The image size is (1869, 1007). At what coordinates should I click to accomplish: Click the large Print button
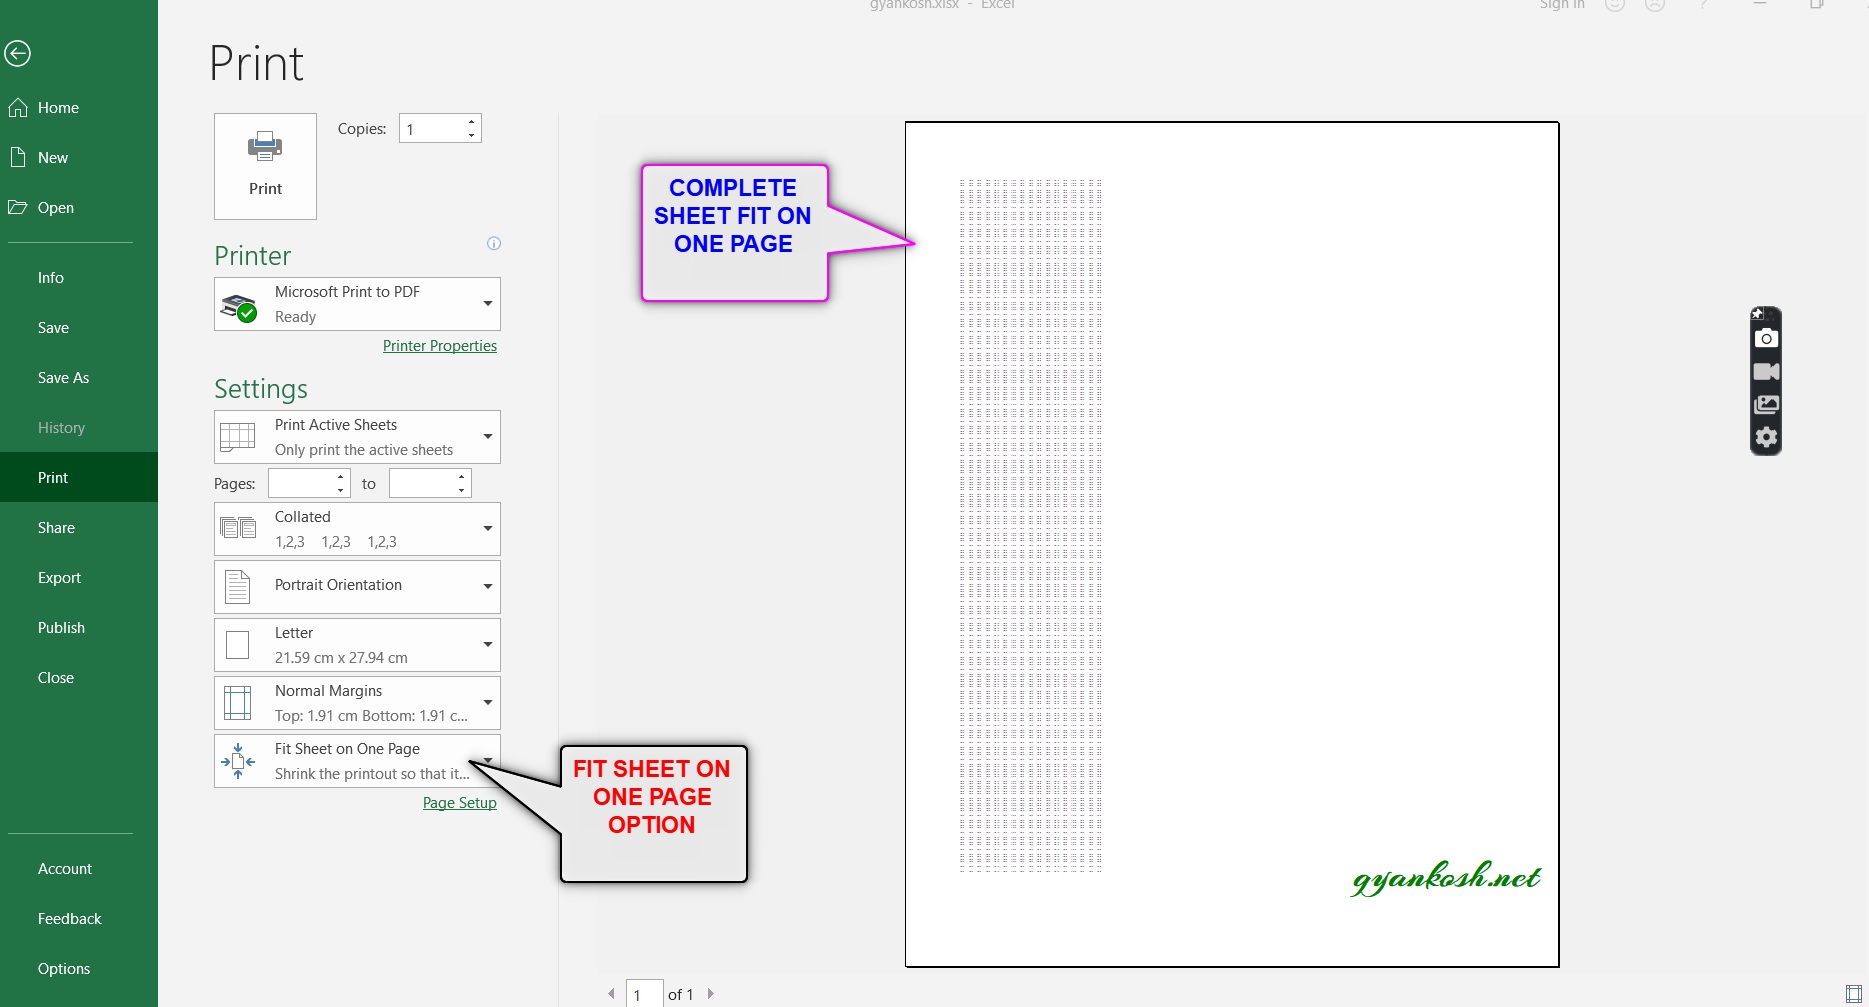click(265, 166)
